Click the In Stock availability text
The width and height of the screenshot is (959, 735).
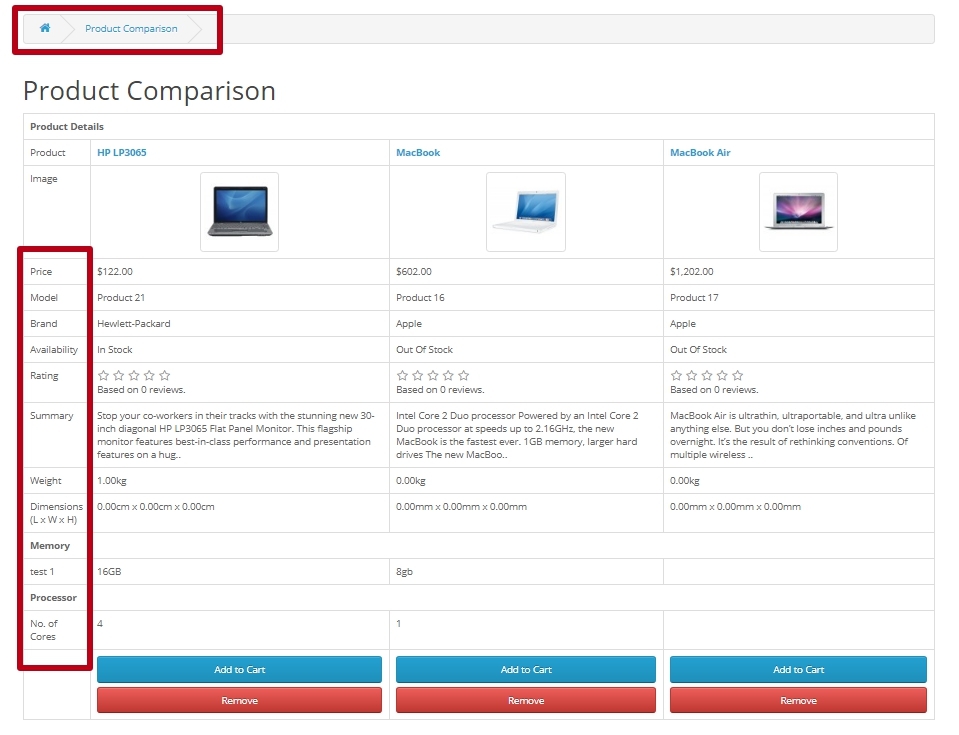pos(114,350)
